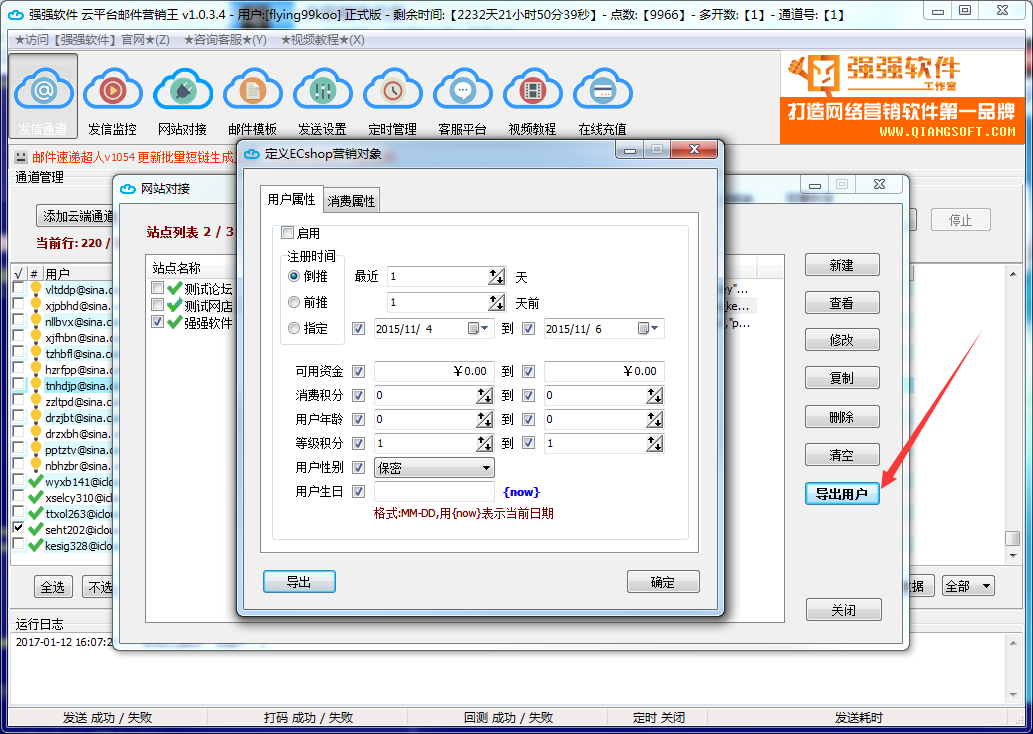The height and width of the screenshot is (734, 1033).
Task: Click the run log scrollbar down arrow
Action: pyautogui.click(x=1013, y=694)
